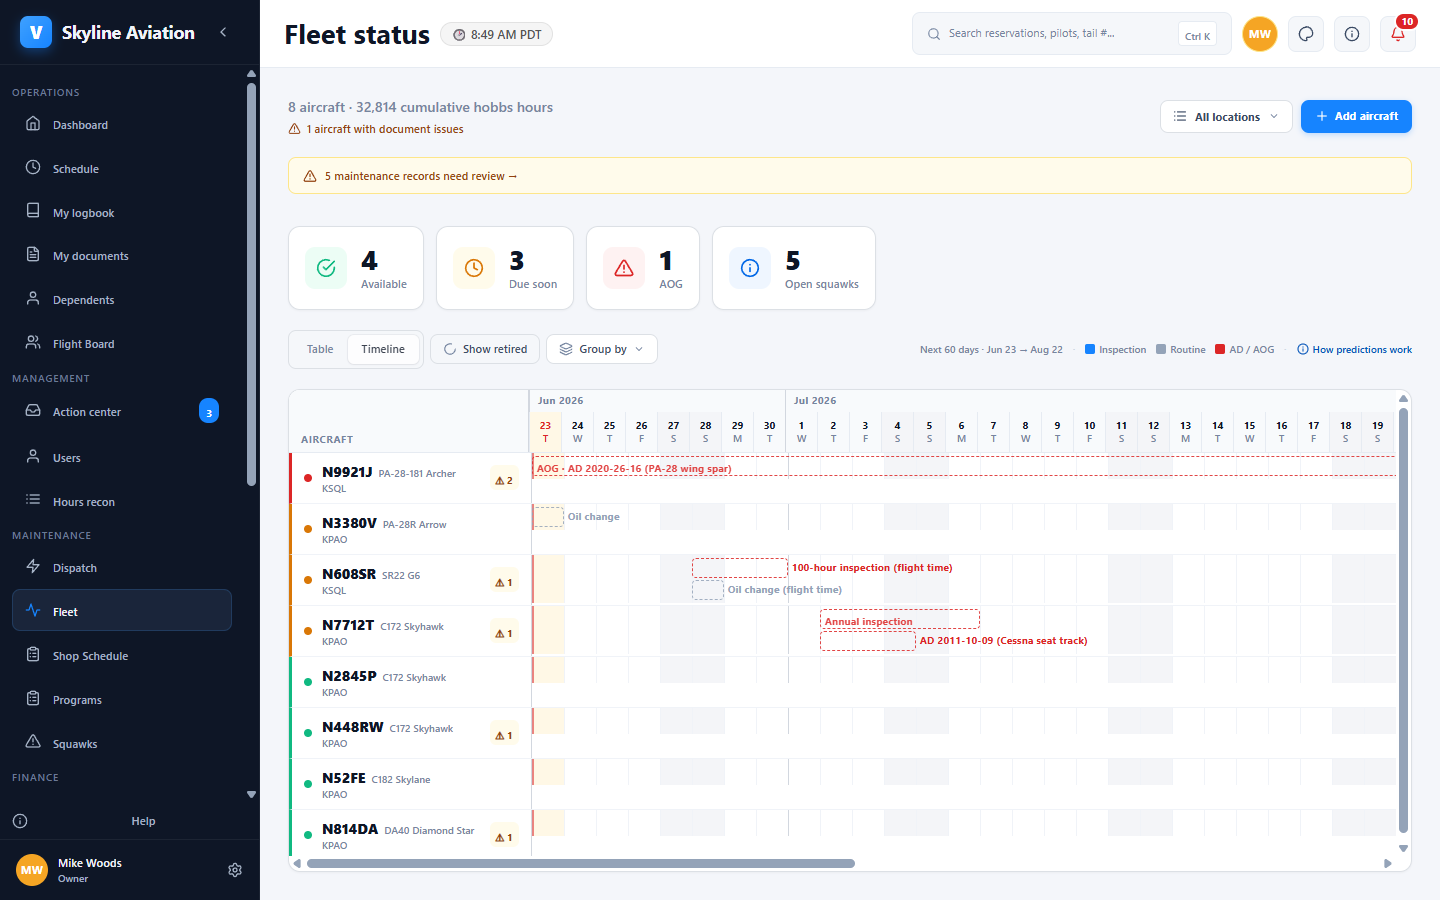Click the horizontal timeline scrollbar
Image resolution: width=1440 pixels, height=900 pixels.
[x=580, y=863]
